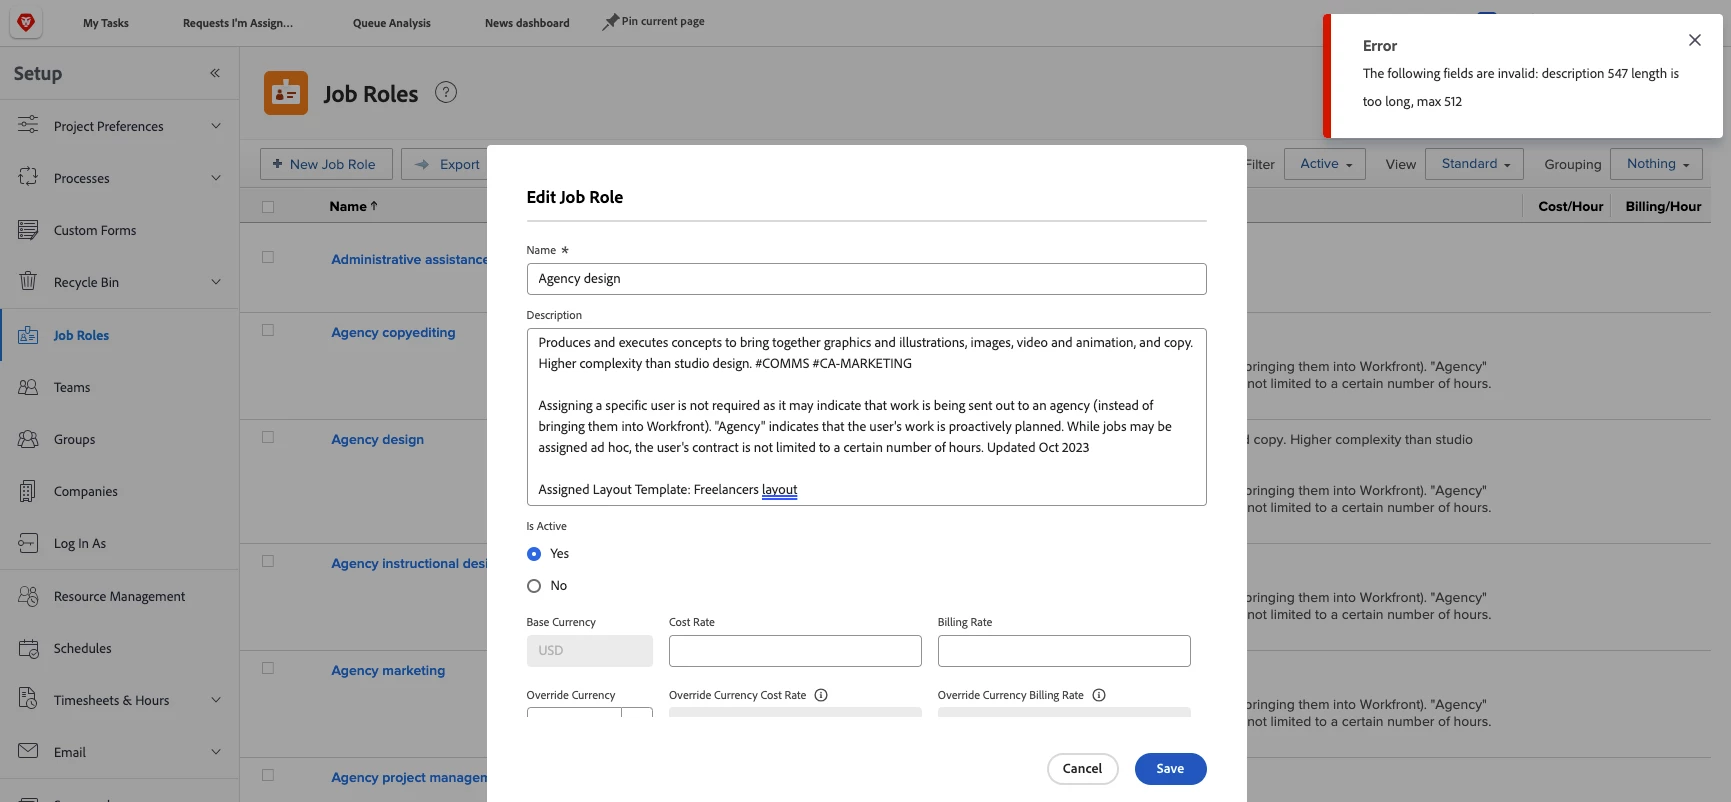
Task: Collapse the Setup sidebar with double chevron
Action: tap(215, 73)
